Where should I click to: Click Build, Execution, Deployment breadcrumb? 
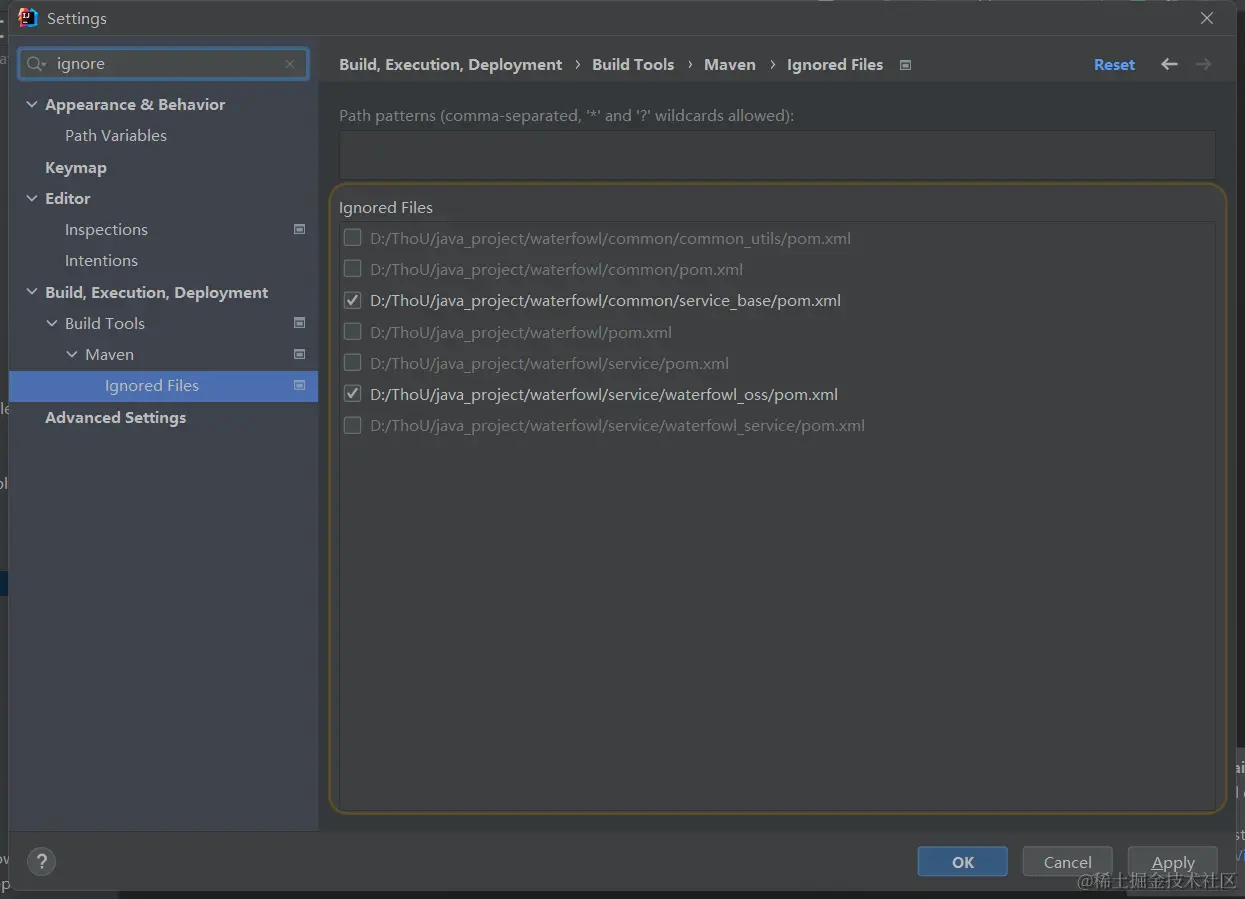pos(451,65)
